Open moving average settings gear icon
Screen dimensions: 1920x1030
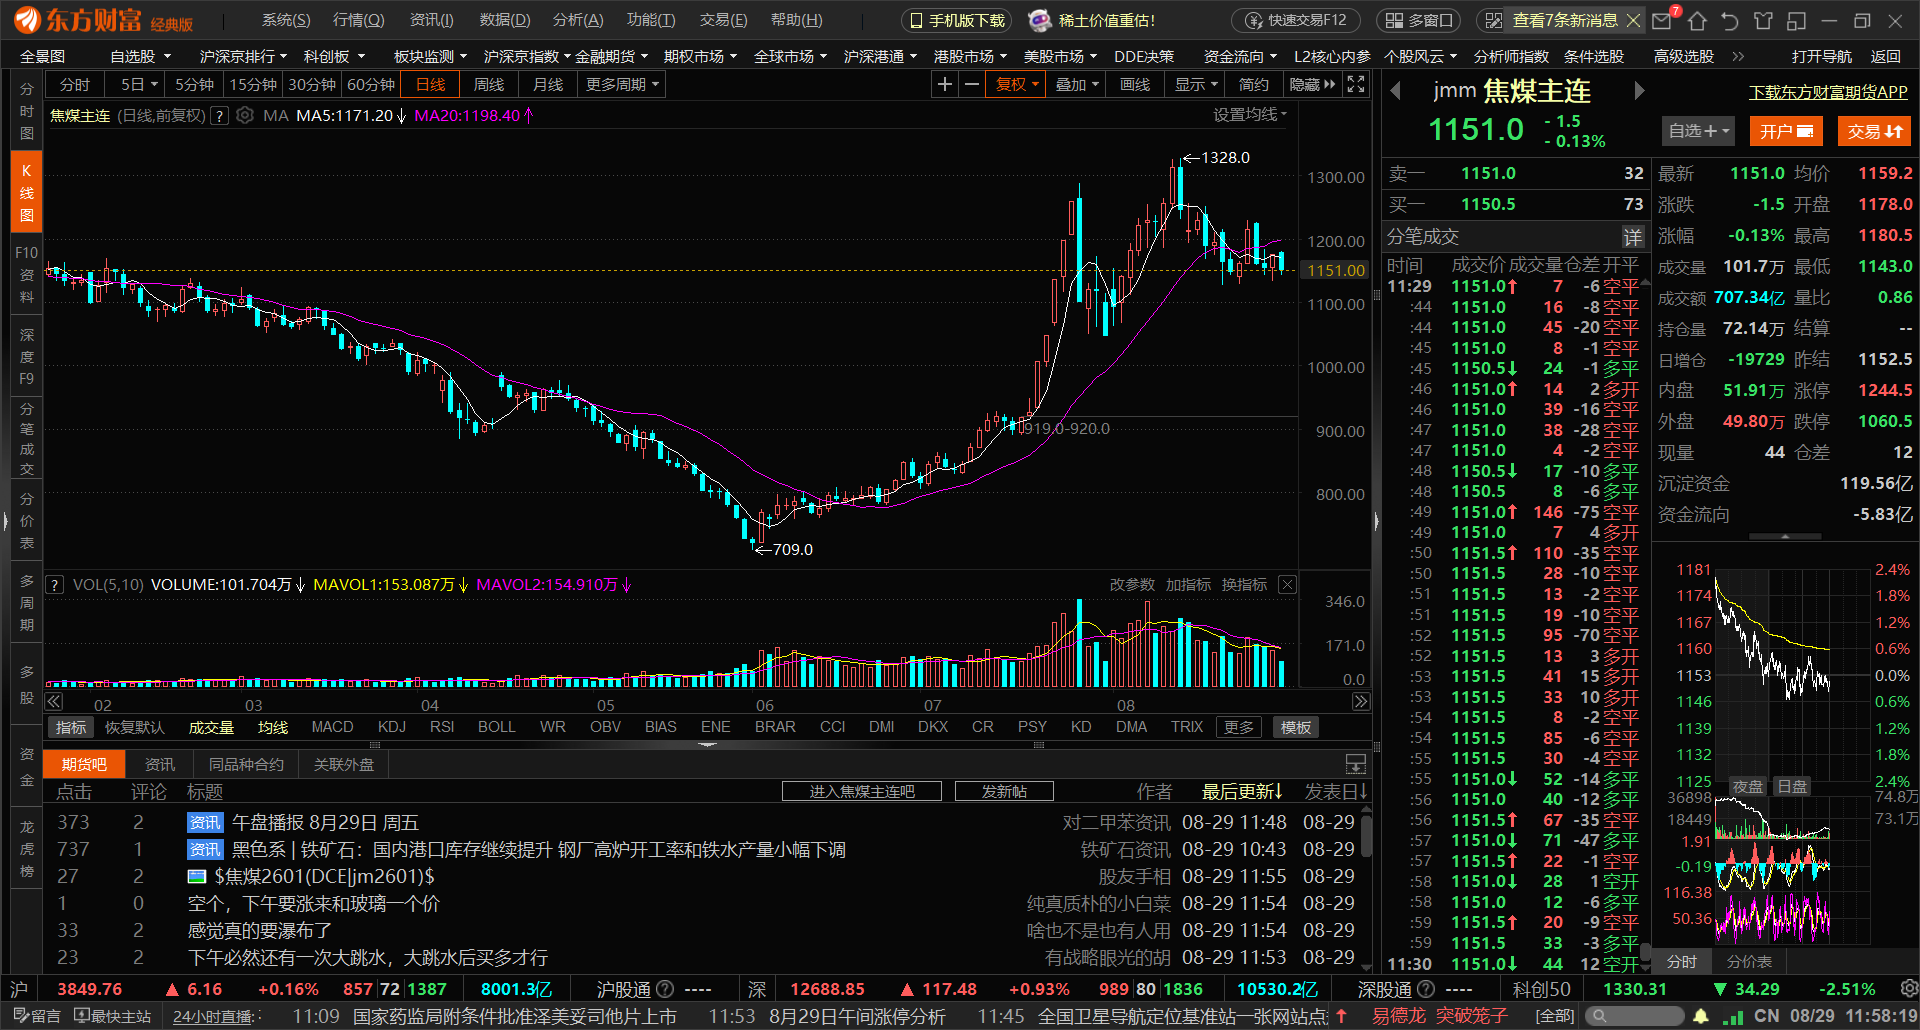[x=245, y=116]
